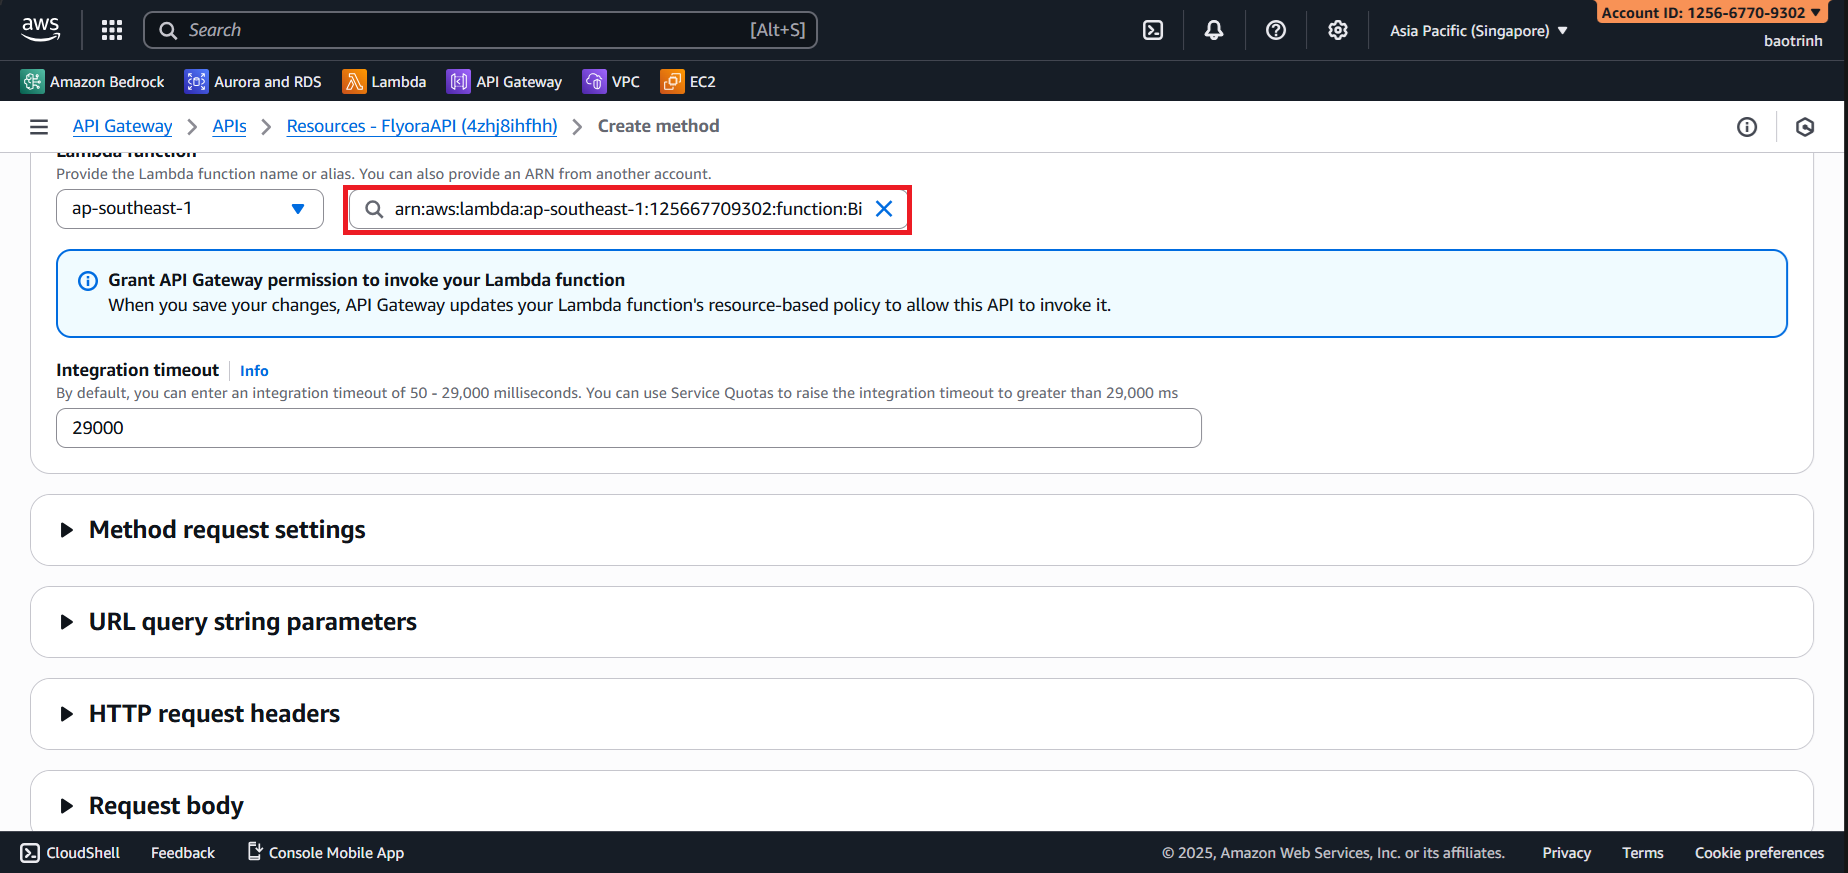Launch CloudShell from the top bar icon
1848x873 pixels.
1153,30
